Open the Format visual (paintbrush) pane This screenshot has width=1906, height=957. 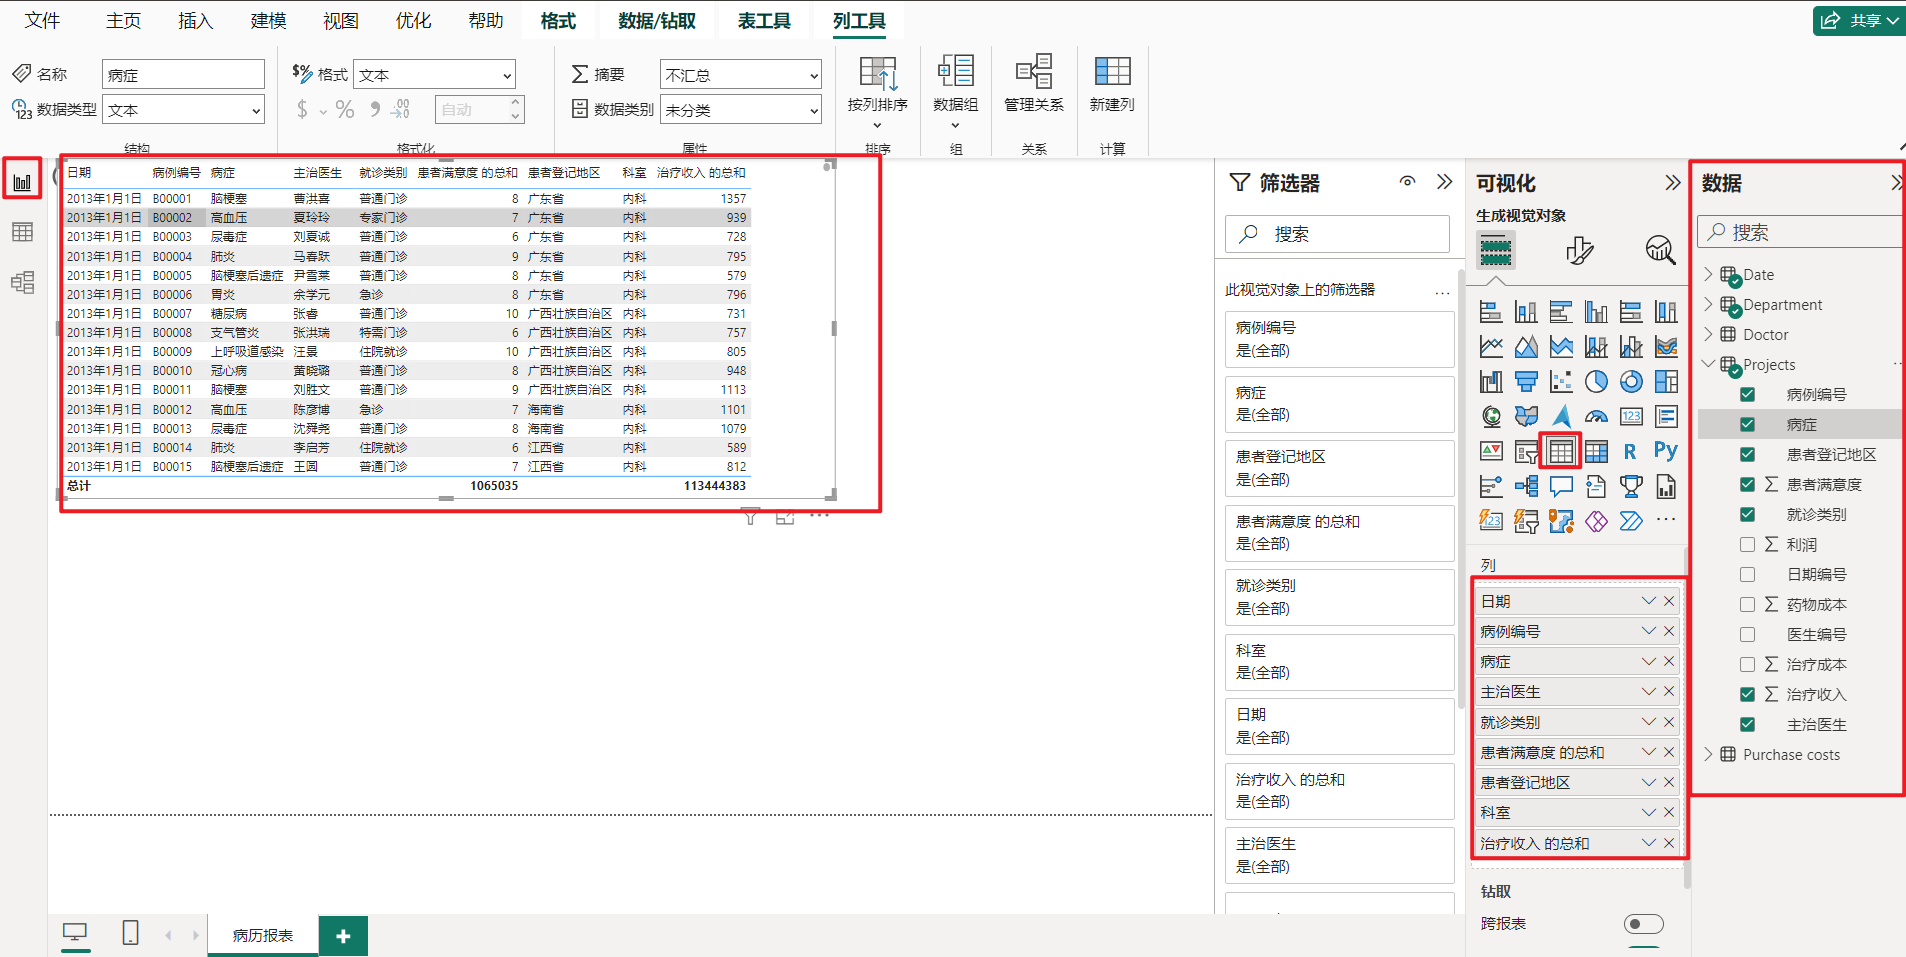(x=1579, y=250)
